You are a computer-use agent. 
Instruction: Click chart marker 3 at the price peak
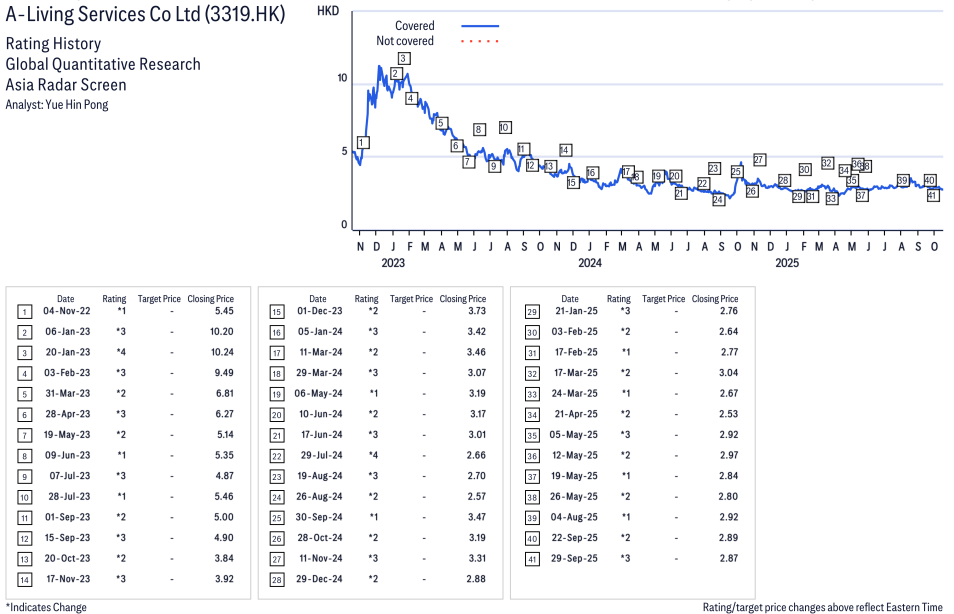click(403, 58)
